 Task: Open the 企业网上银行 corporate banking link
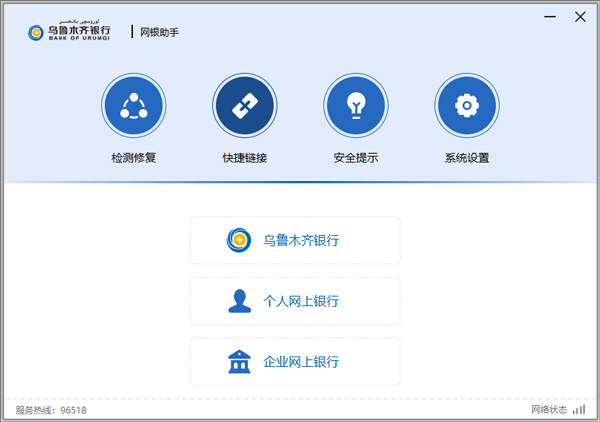(295, 362)
